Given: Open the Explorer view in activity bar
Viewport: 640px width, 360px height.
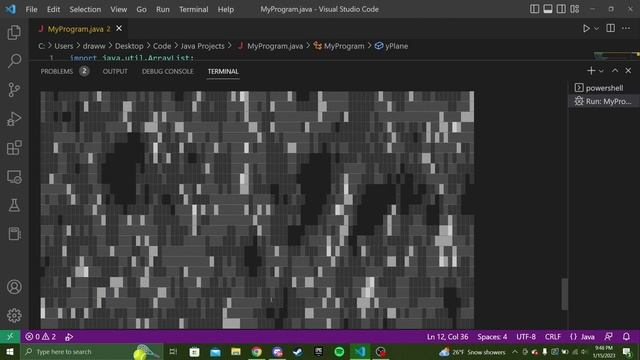Looking at the screenshot, I should click(x=14, y=32).
